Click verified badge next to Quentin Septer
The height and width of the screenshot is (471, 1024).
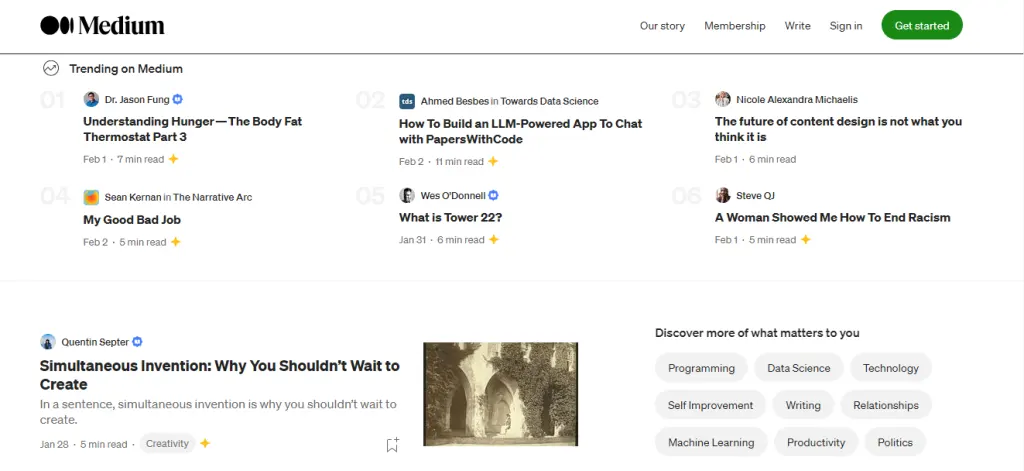tap(137, 342)
